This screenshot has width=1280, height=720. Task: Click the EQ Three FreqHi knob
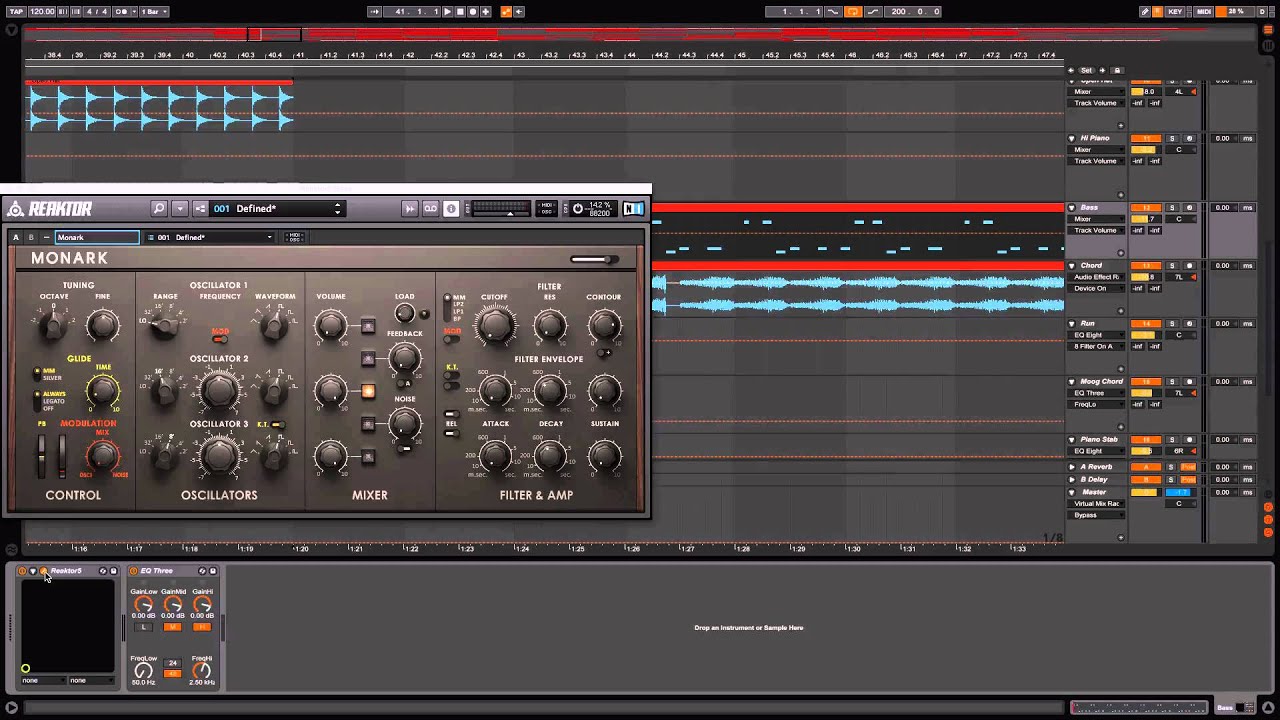coord(201,670)
